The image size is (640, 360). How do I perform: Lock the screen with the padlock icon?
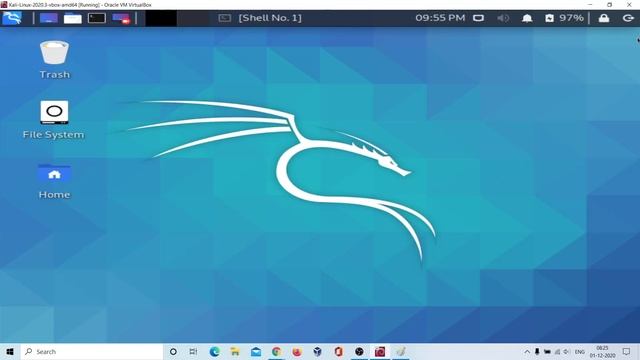(604, 18)
